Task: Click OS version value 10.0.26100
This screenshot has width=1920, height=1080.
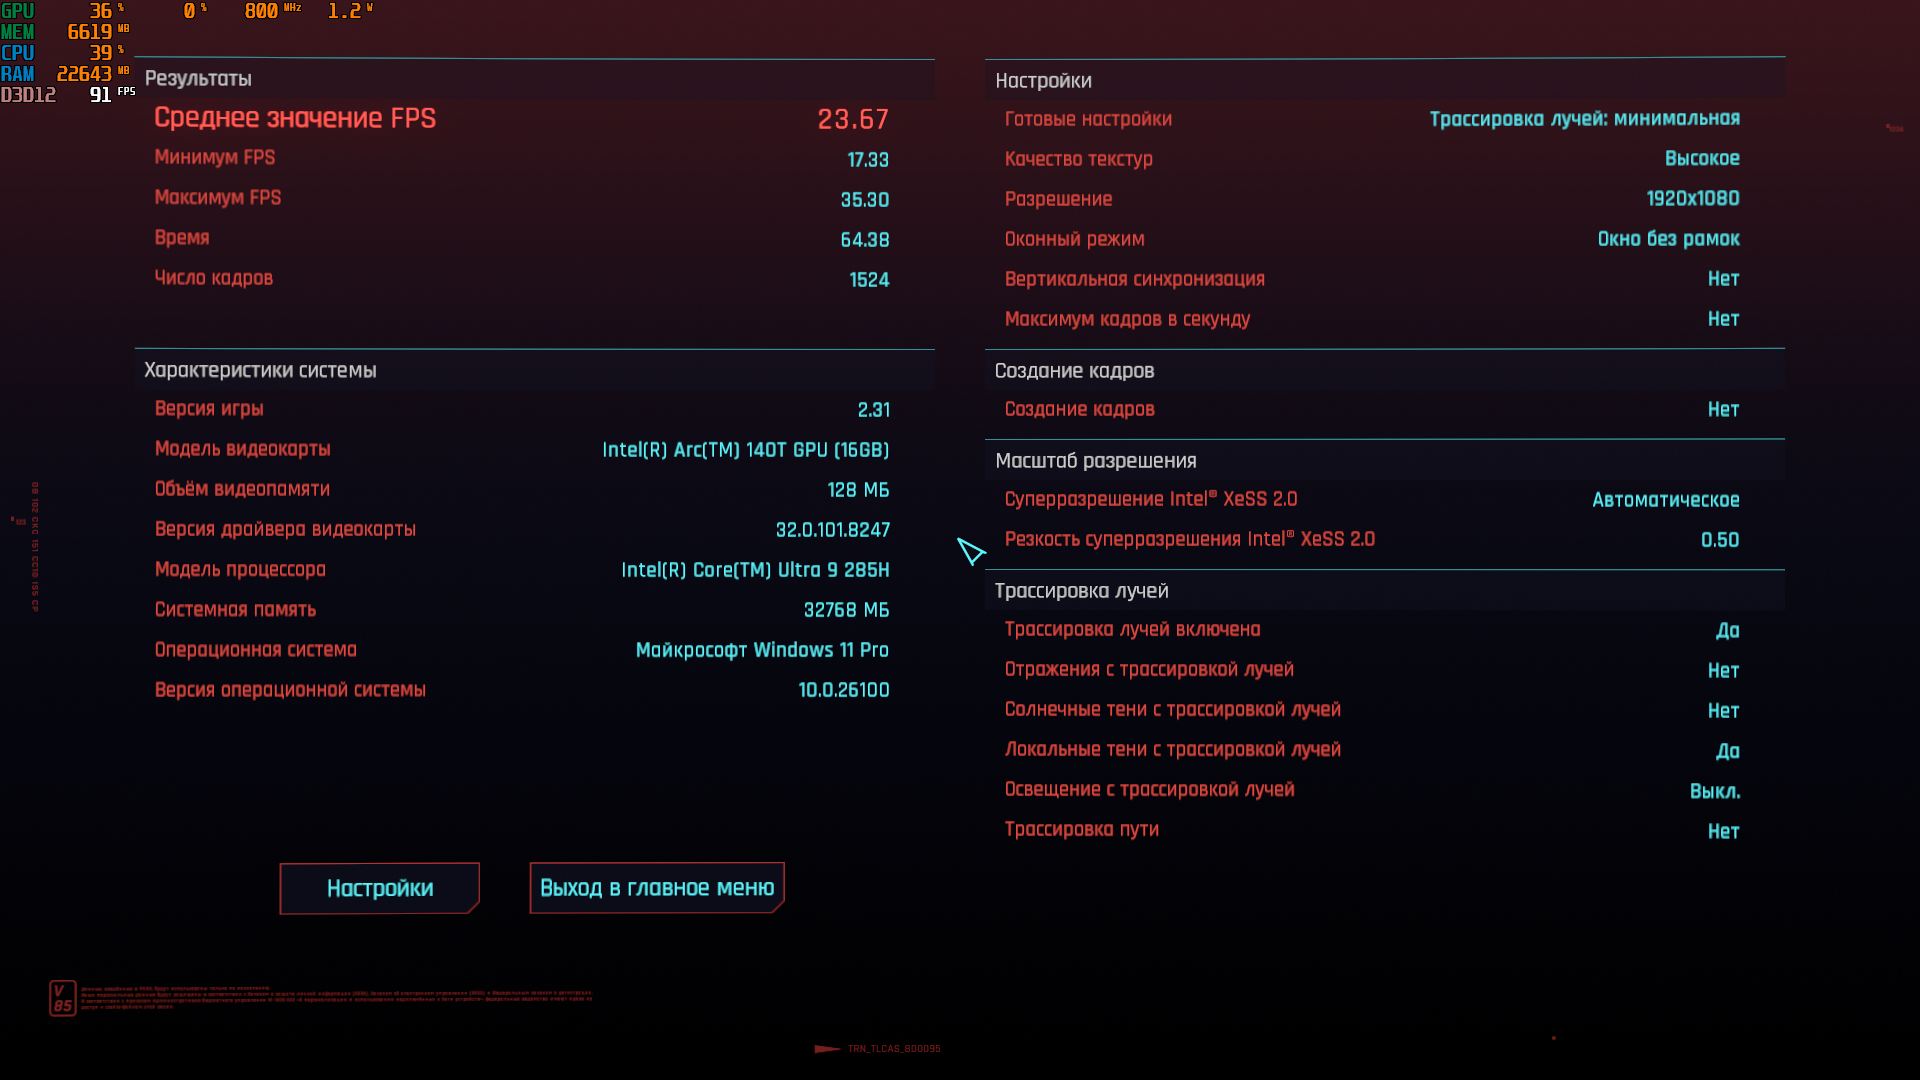Action: [x=844, y=690]
